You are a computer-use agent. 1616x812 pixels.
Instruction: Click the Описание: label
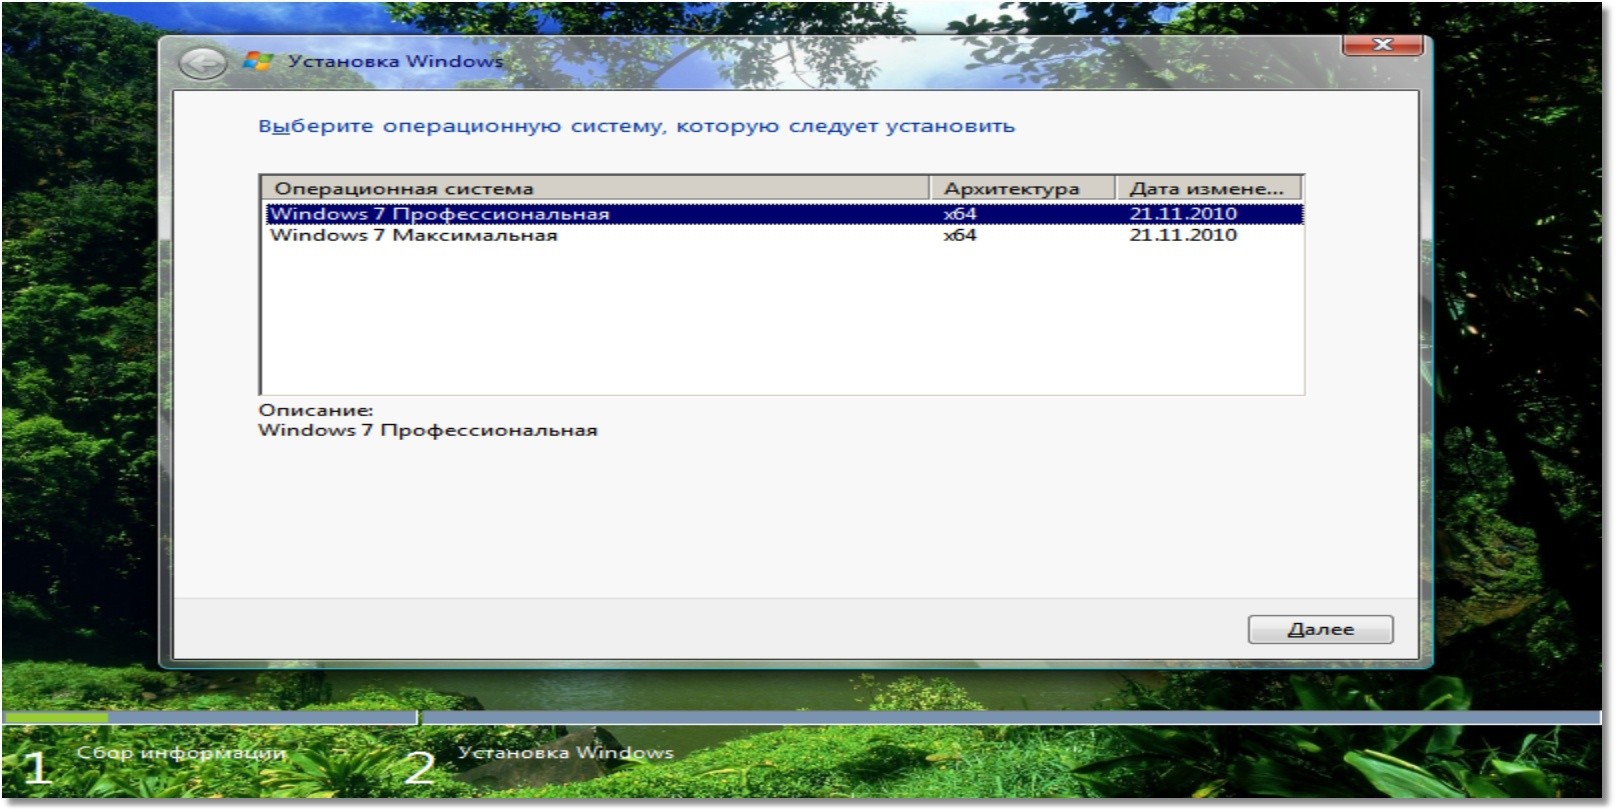(315, 410)
